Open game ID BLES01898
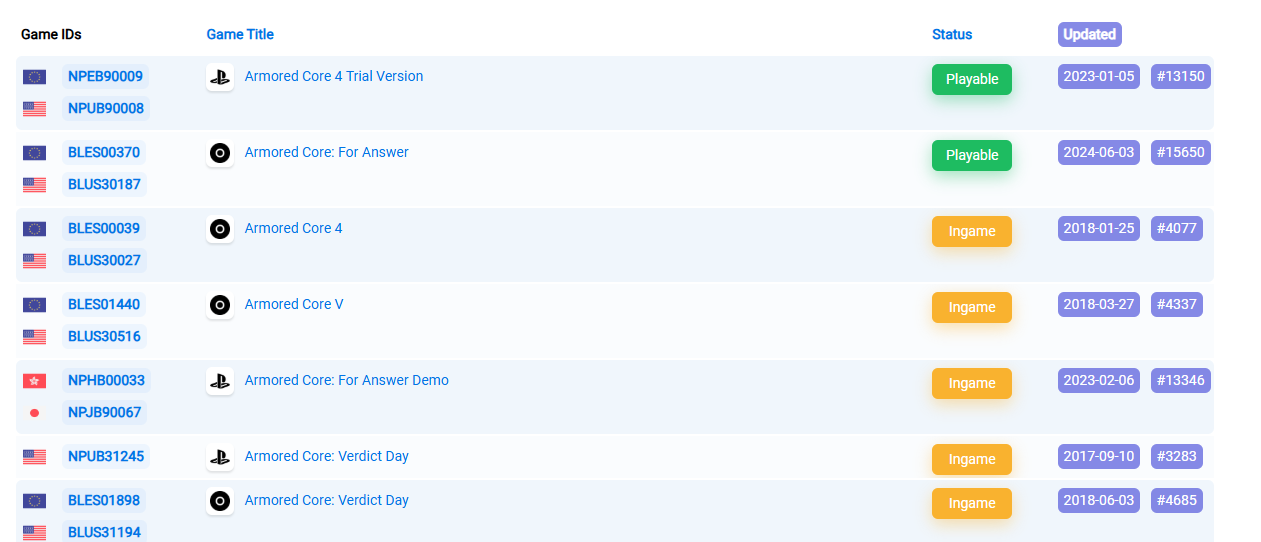The height and width of the screenshot is (542, 1261). click(104, 500)
